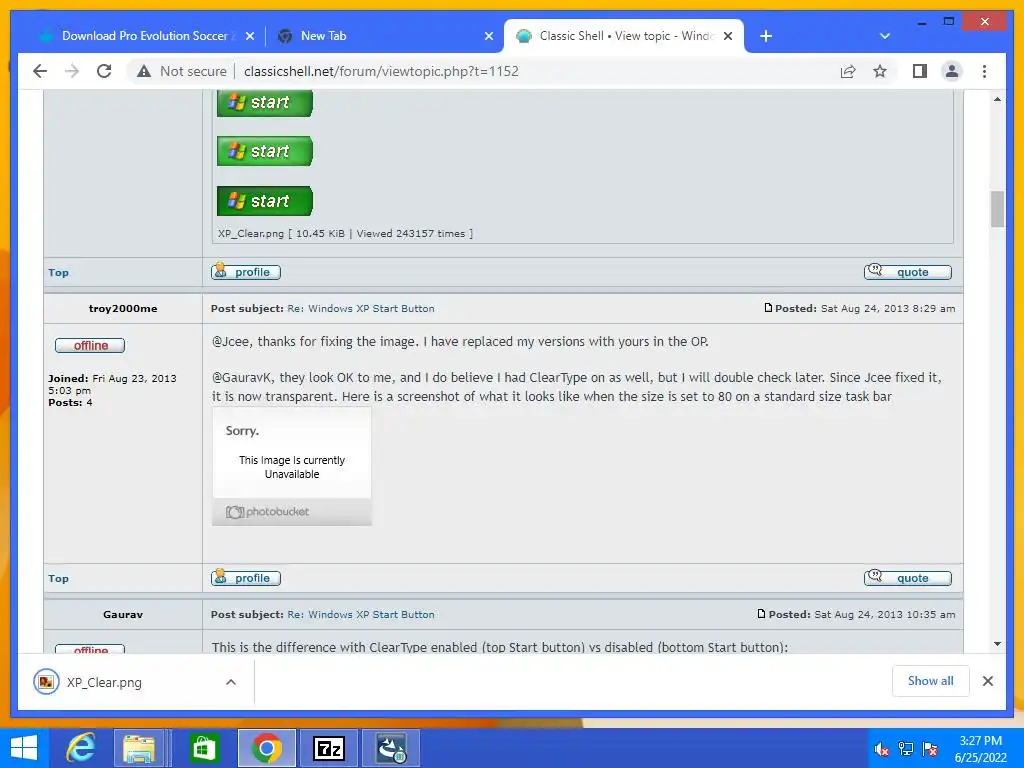The width and height of the screenshot is (1024, 768).
Task: Click troy2000me's offline status badge
Action: [89, 345]
